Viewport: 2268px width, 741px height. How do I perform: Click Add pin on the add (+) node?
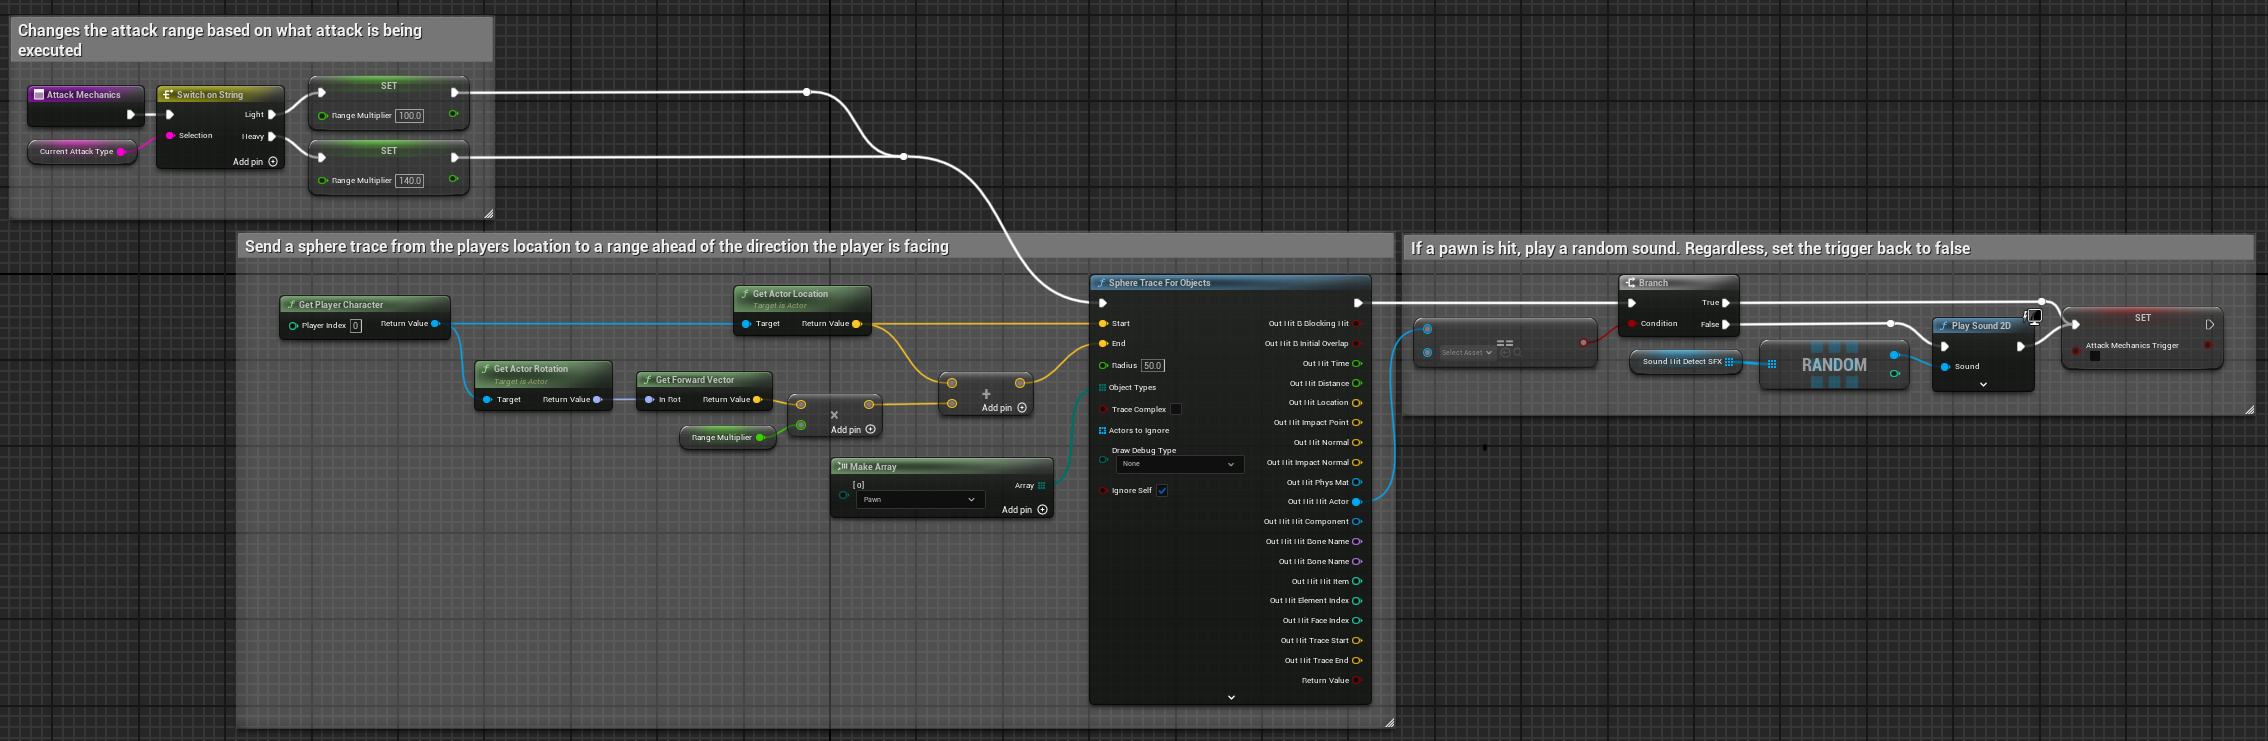tap(1021, 408)
